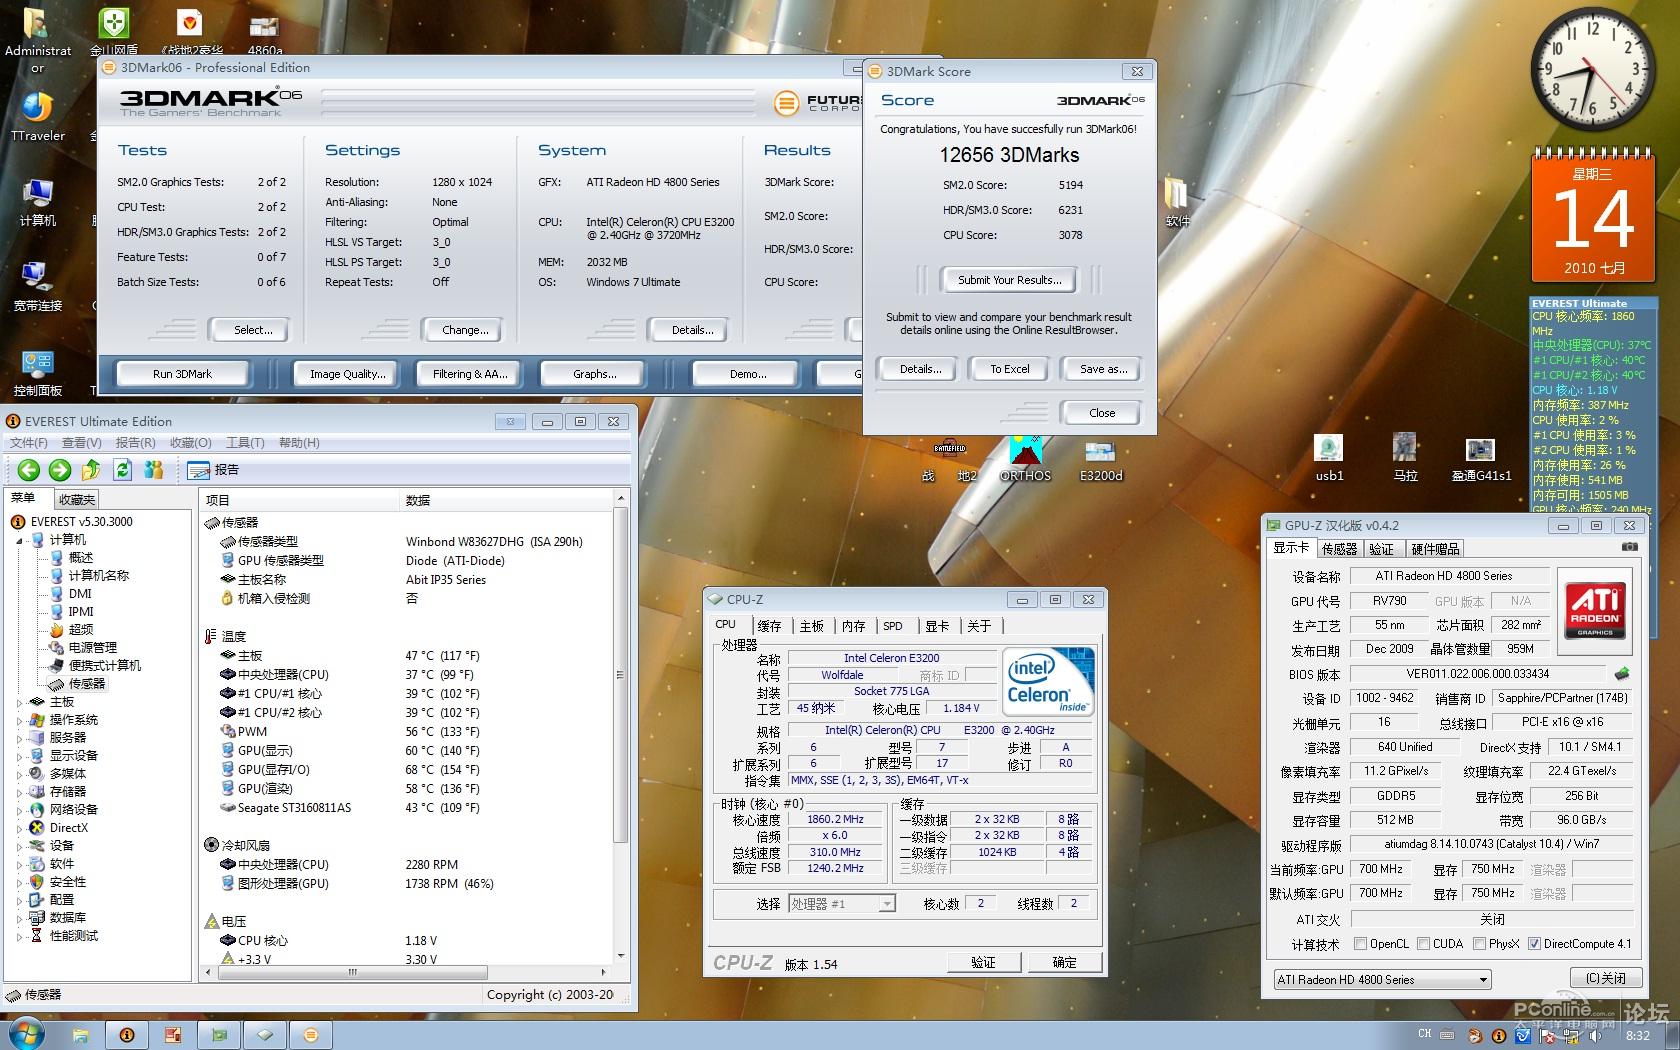
Task: Switch to 收藏夹 tab in EVEREST
Action: tap(77, 499)
